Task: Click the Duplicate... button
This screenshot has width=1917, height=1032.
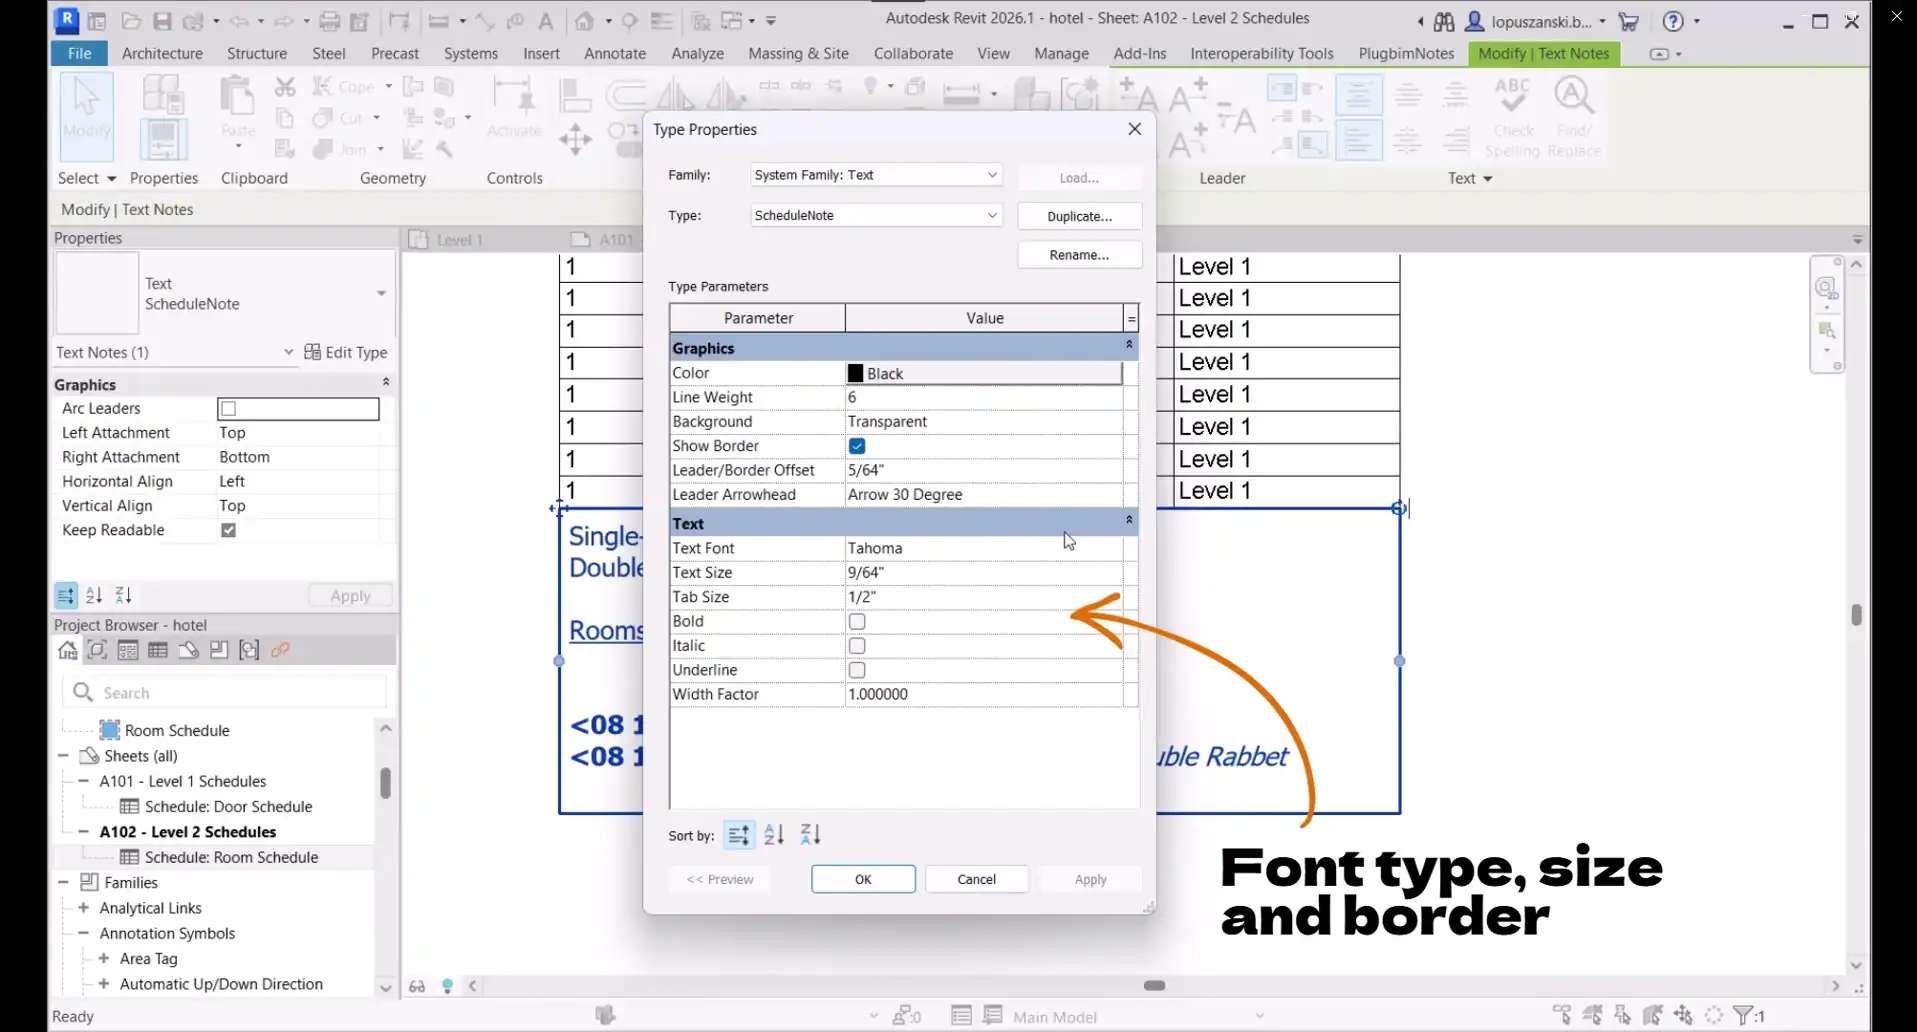Action: (1079, 216)
